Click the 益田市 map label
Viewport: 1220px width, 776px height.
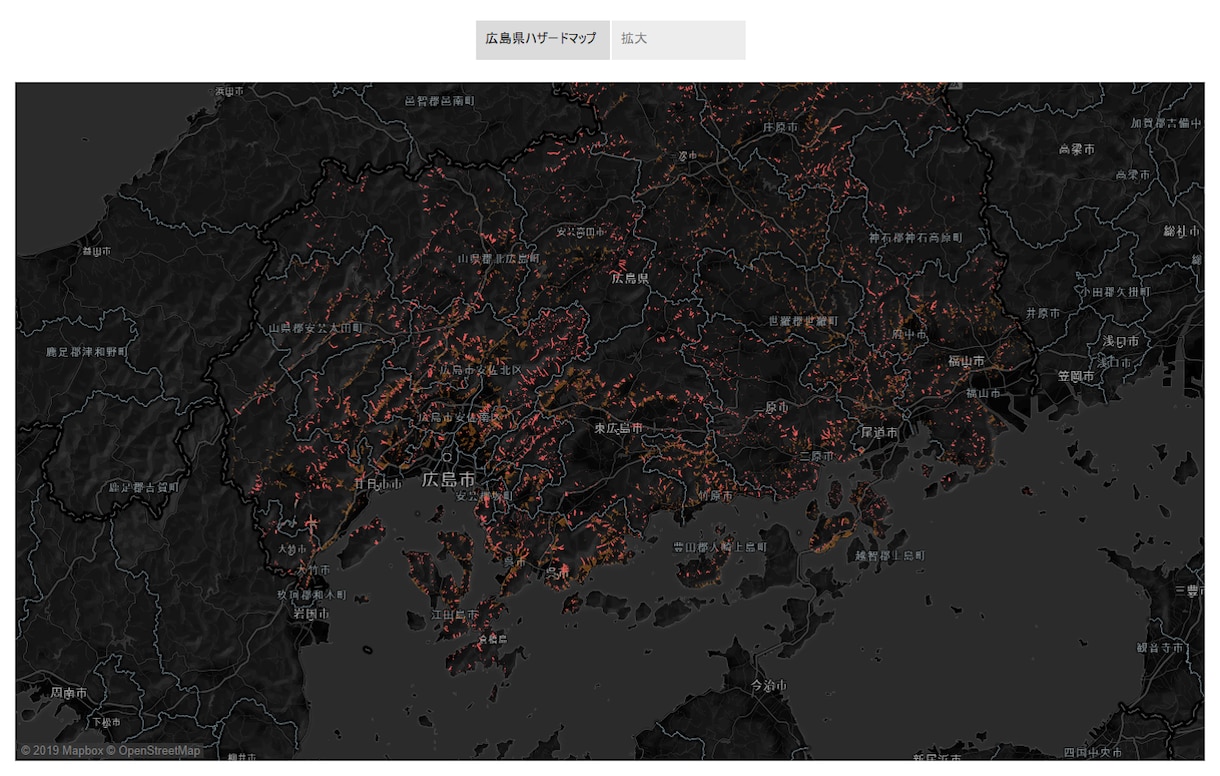point(96,251)
